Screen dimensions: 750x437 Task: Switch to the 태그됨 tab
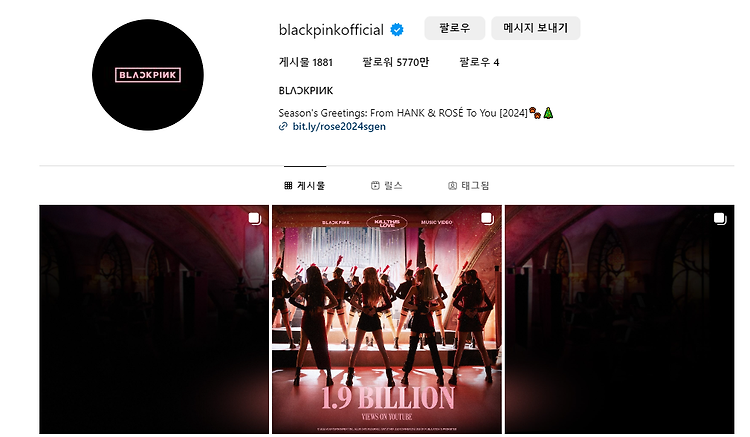pyautogui.click(x=468, y=186)
